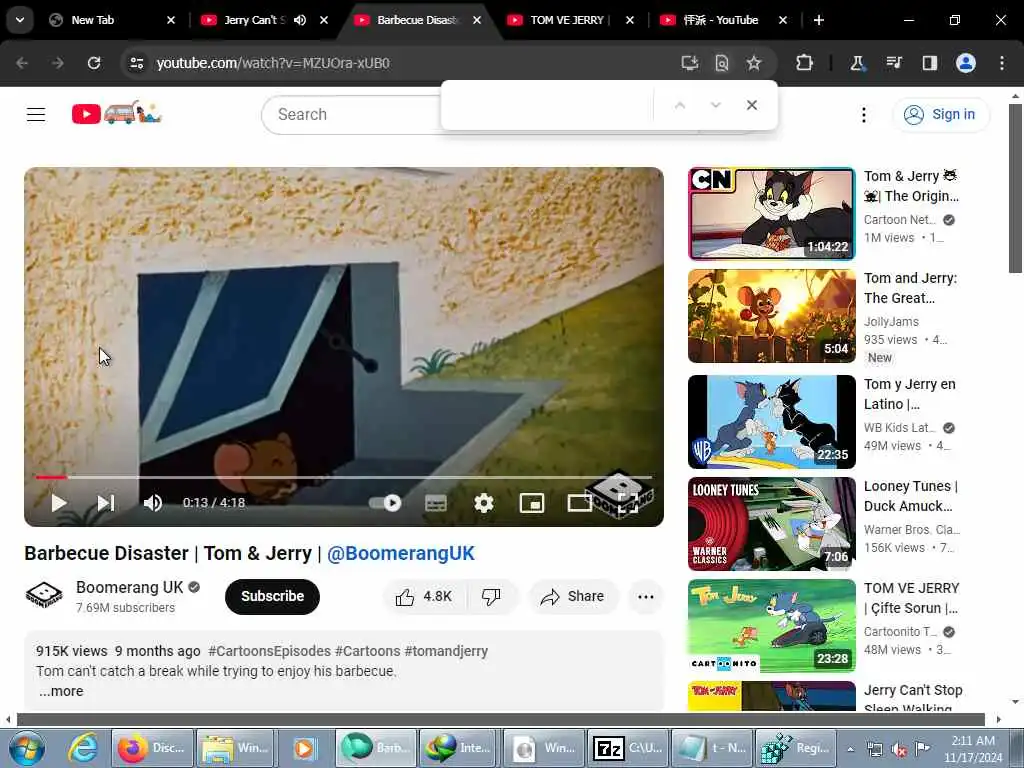The height and width of the screenshot is (768, 1024).
Task: Click the video progress bar
Action: [x=344, y=477]
